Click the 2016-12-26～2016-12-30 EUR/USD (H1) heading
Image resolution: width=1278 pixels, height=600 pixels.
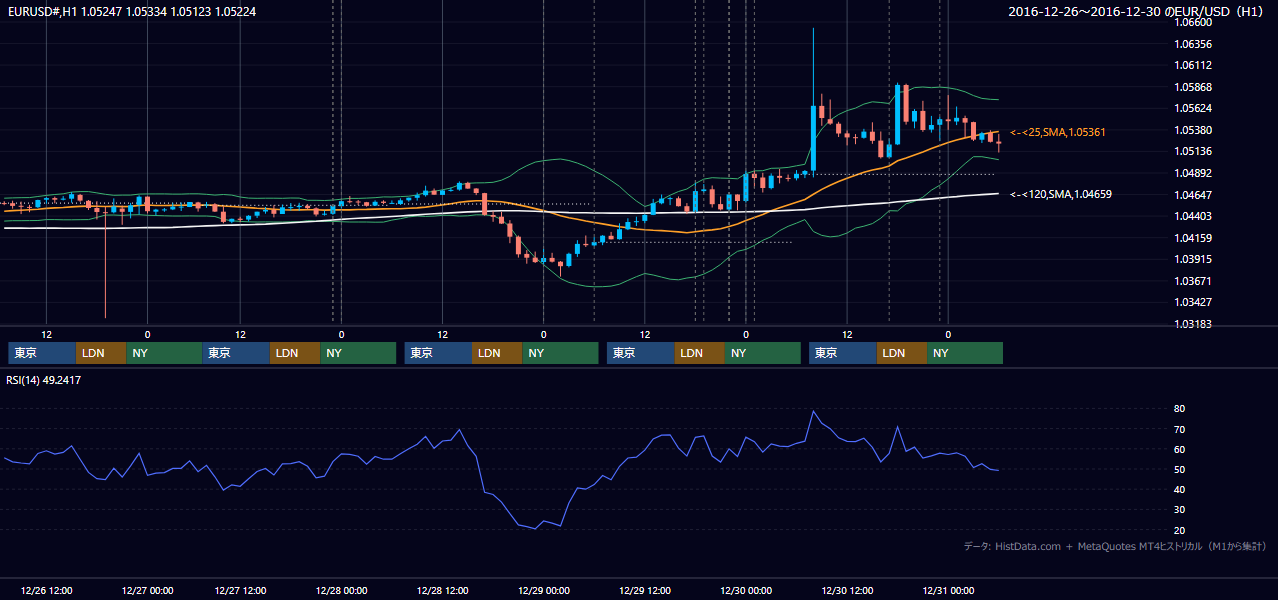[x=1136, y=11]
